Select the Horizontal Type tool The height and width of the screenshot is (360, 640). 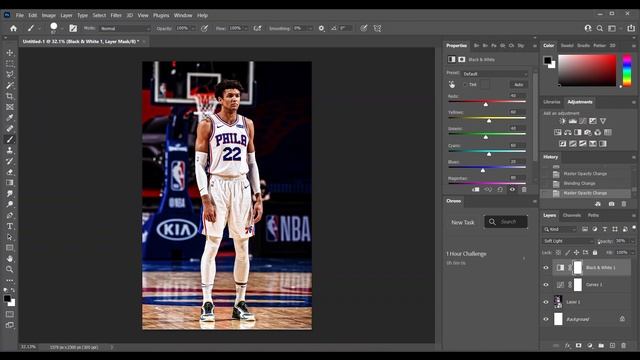coord(10,226)
